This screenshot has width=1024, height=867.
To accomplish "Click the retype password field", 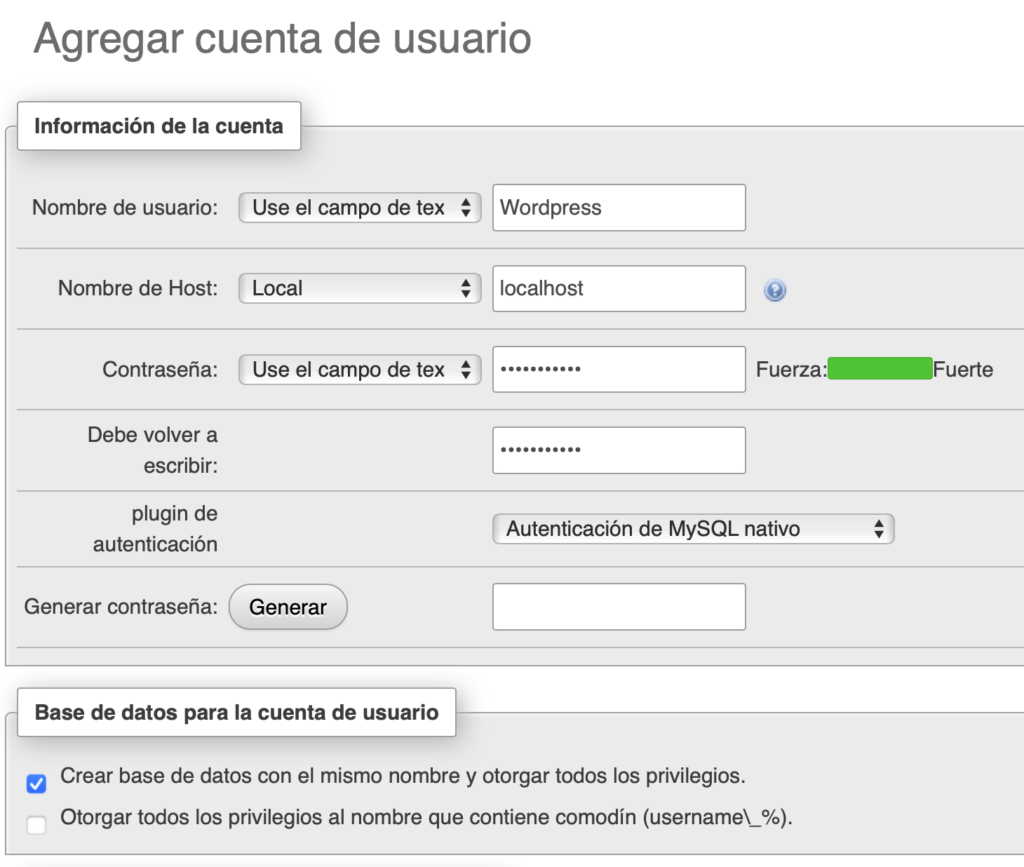I will [x=619, y=450].
